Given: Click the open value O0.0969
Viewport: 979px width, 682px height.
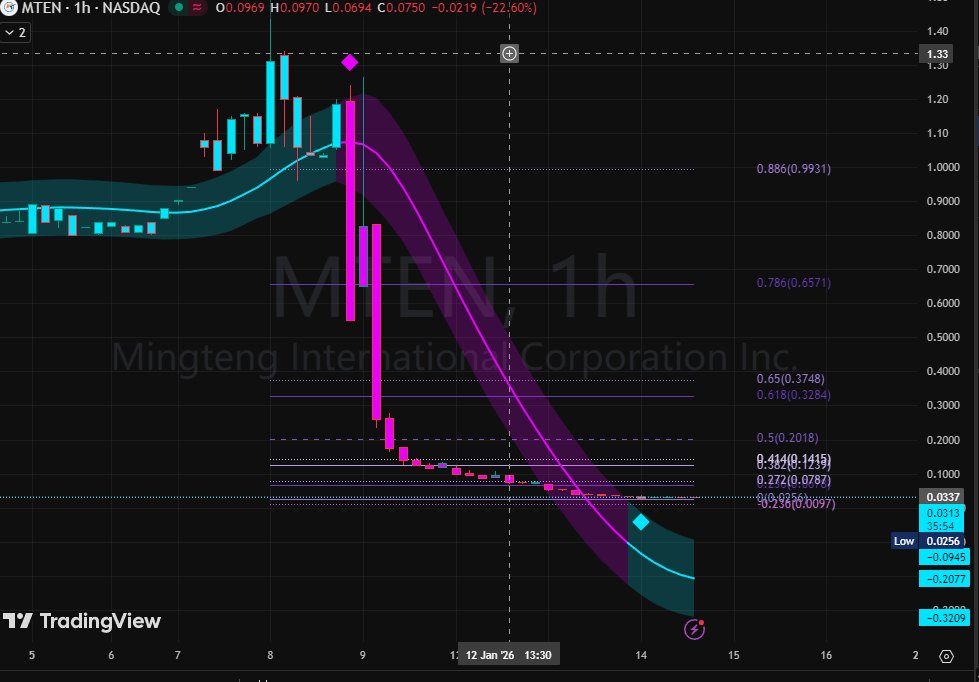Looking at the screenshot, I should [x=240, y=8].
